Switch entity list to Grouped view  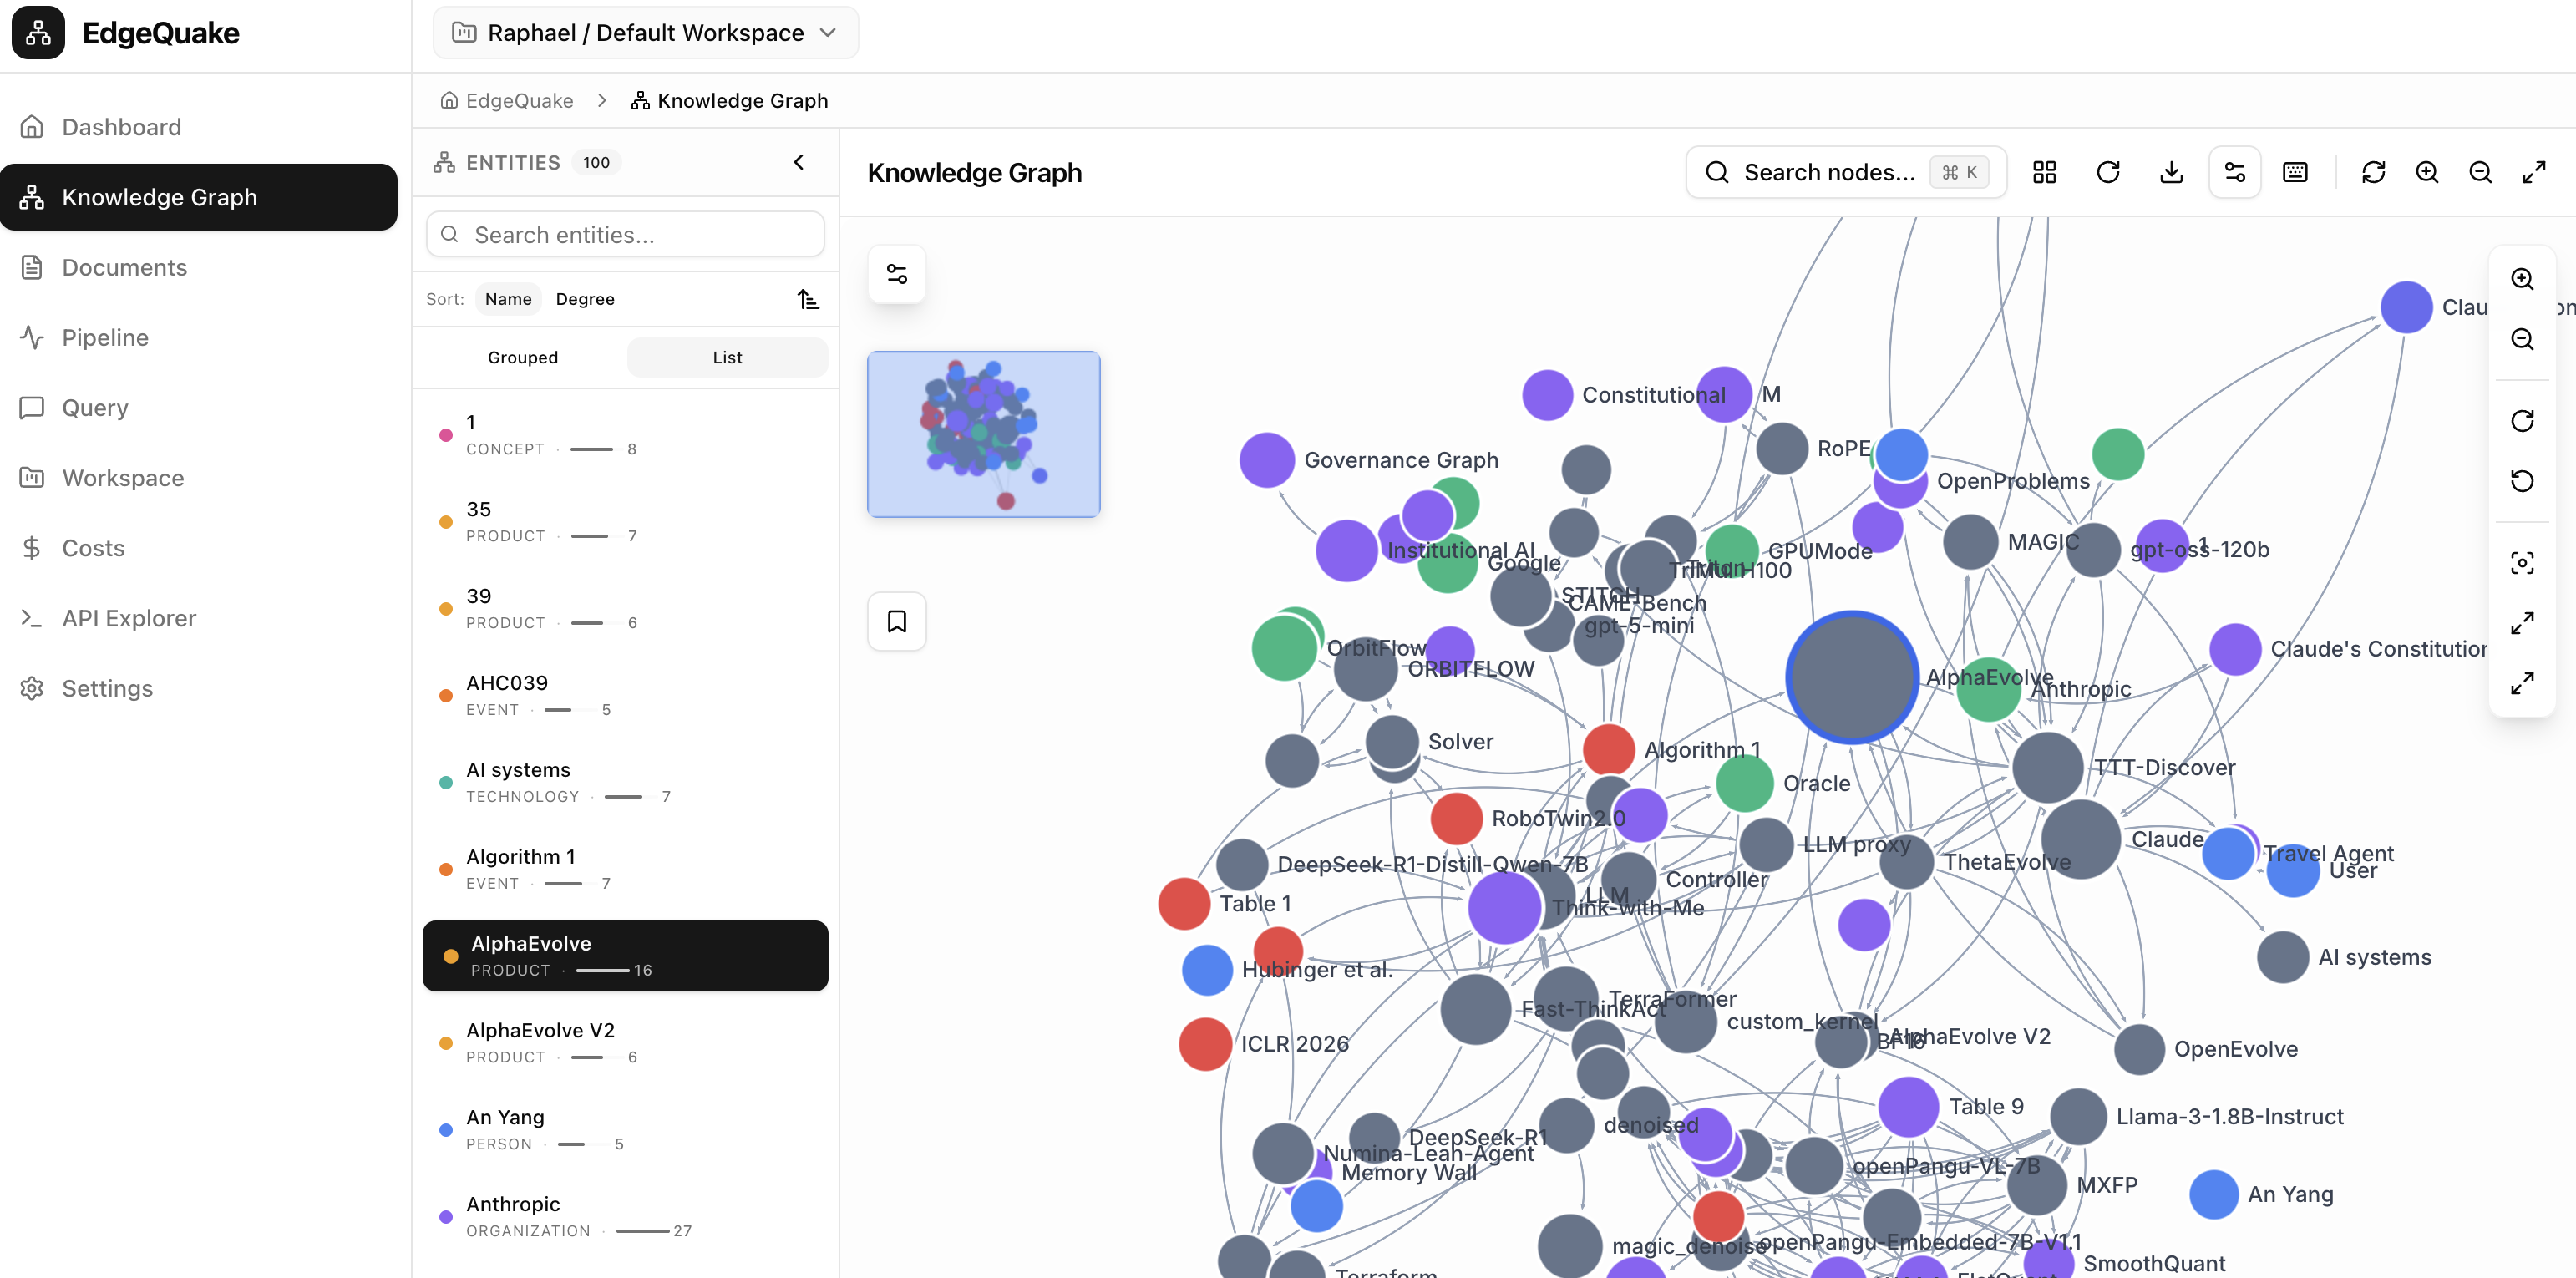(x=522, y=357)
